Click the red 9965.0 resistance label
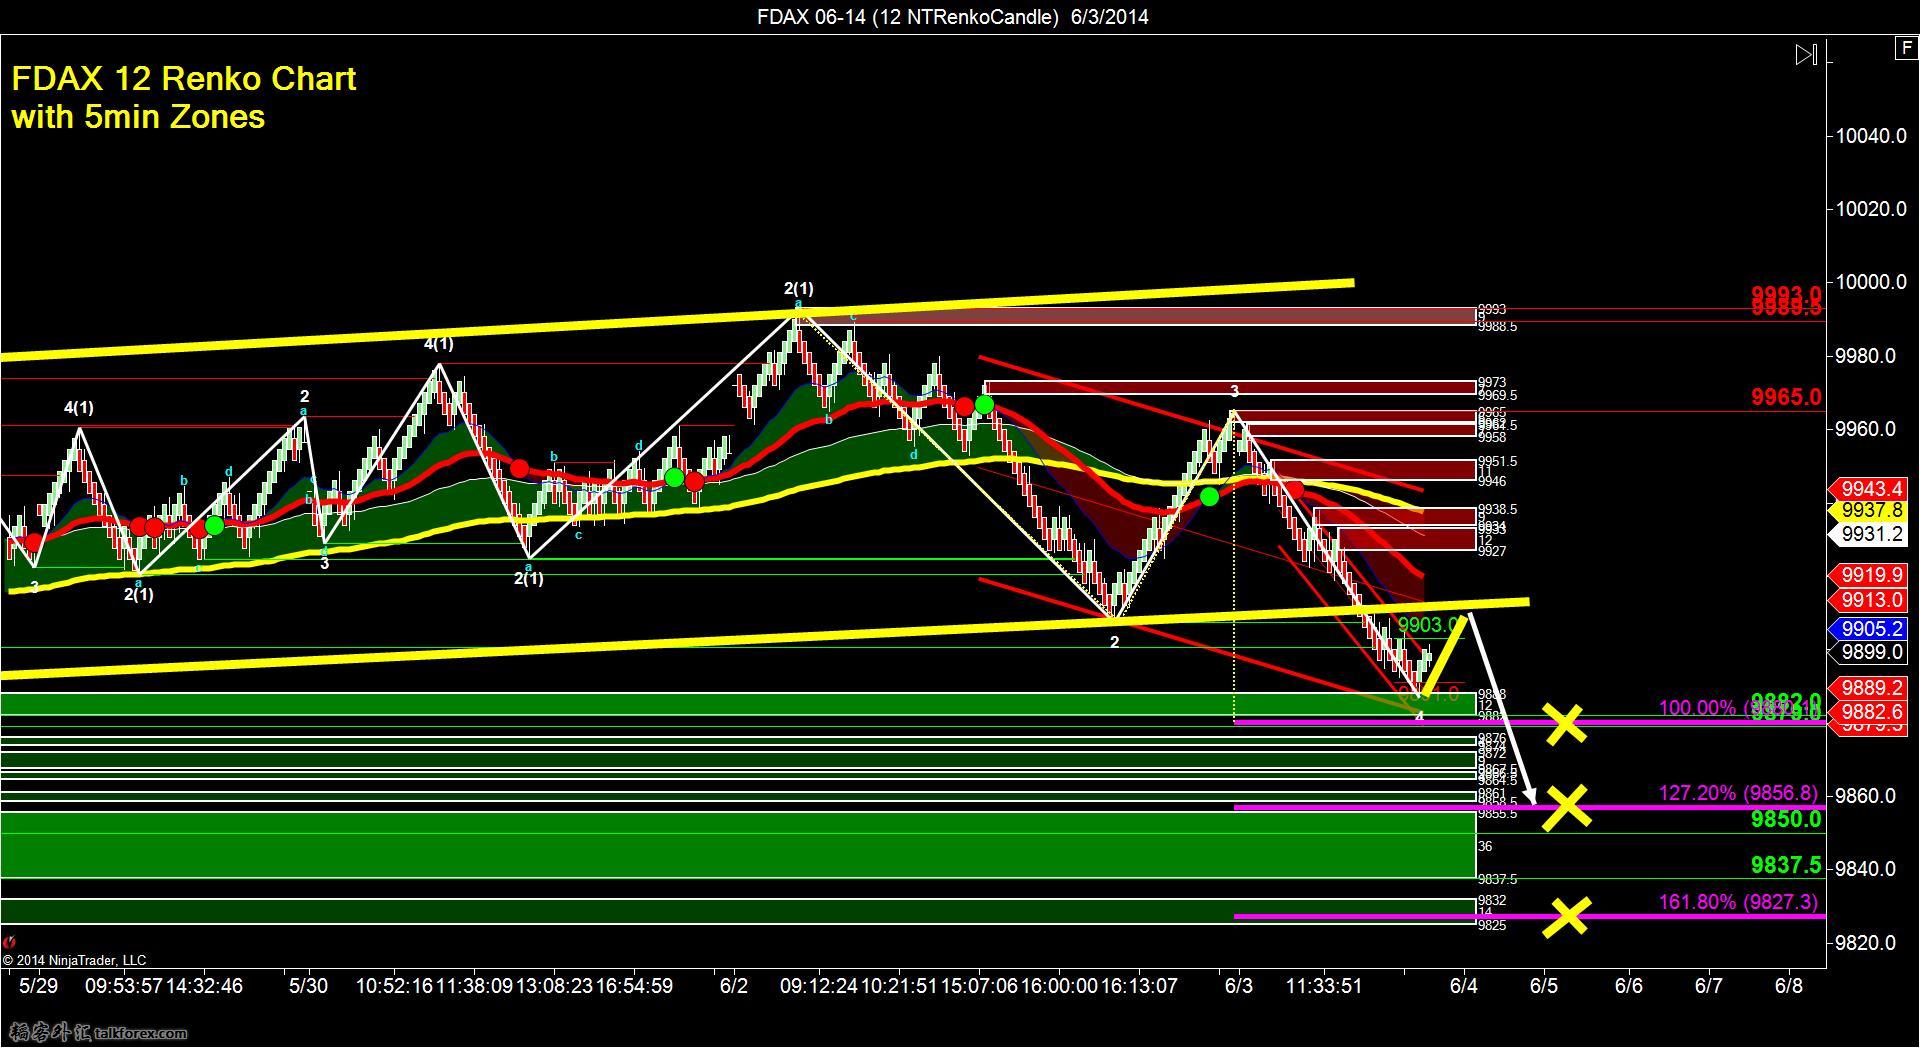The width and height of the screenshot is (1920, 1048). point(1786,398)
